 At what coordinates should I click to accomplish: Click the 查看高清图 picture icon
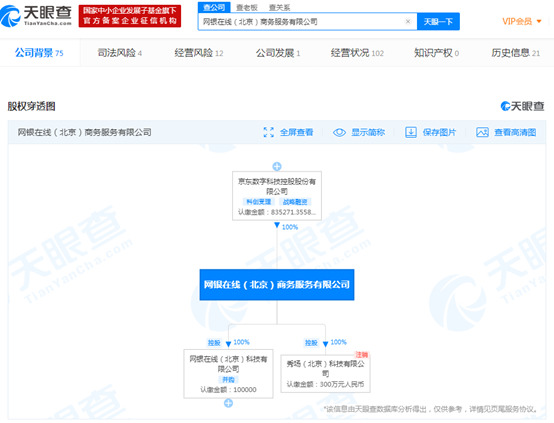click(482, 132)
